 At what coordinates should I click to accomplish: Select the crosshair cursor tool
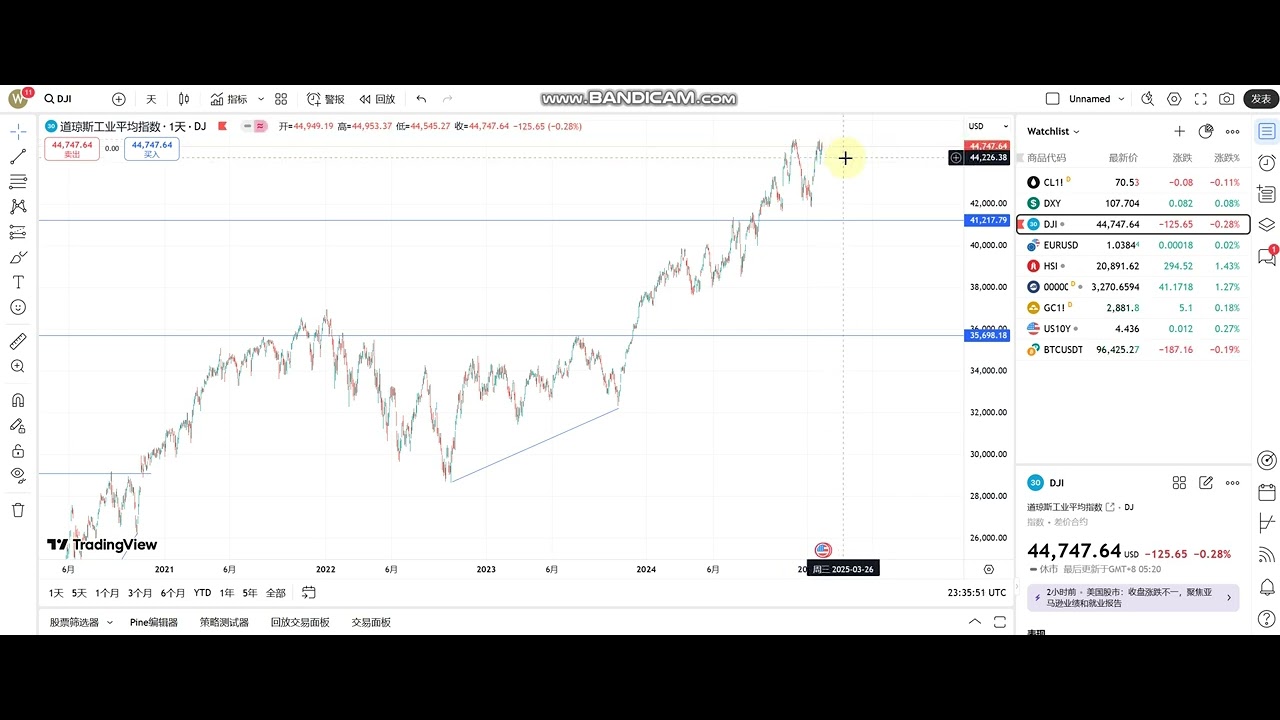(x=18, y=131)
